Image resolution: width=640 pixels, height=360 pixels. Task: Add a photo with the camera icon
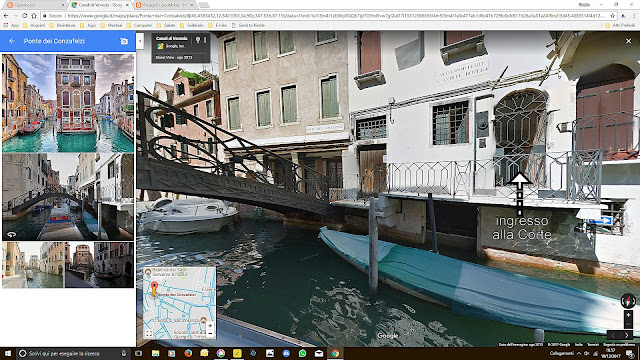pyautogui.click(x=124, y=41)
